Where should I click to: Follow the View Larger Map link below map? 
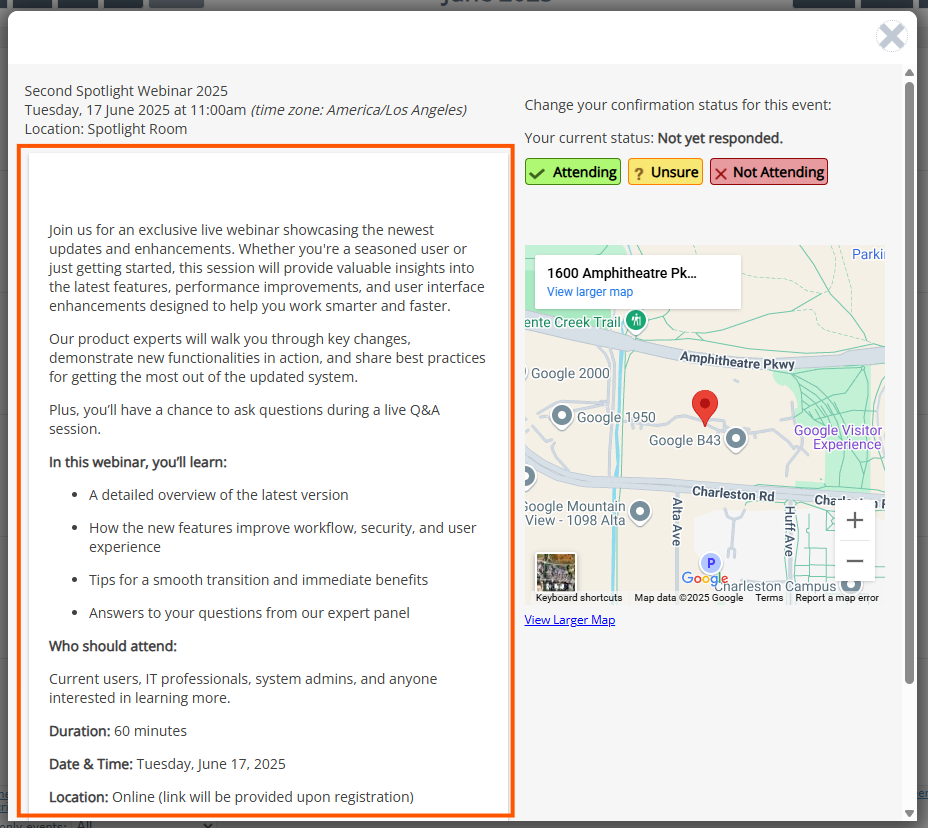click(569, 620)
